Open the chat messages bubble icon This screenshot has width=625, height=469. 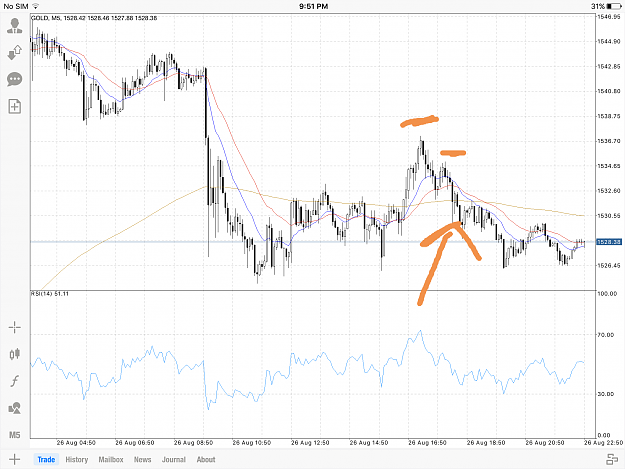(x=15, y=79)
